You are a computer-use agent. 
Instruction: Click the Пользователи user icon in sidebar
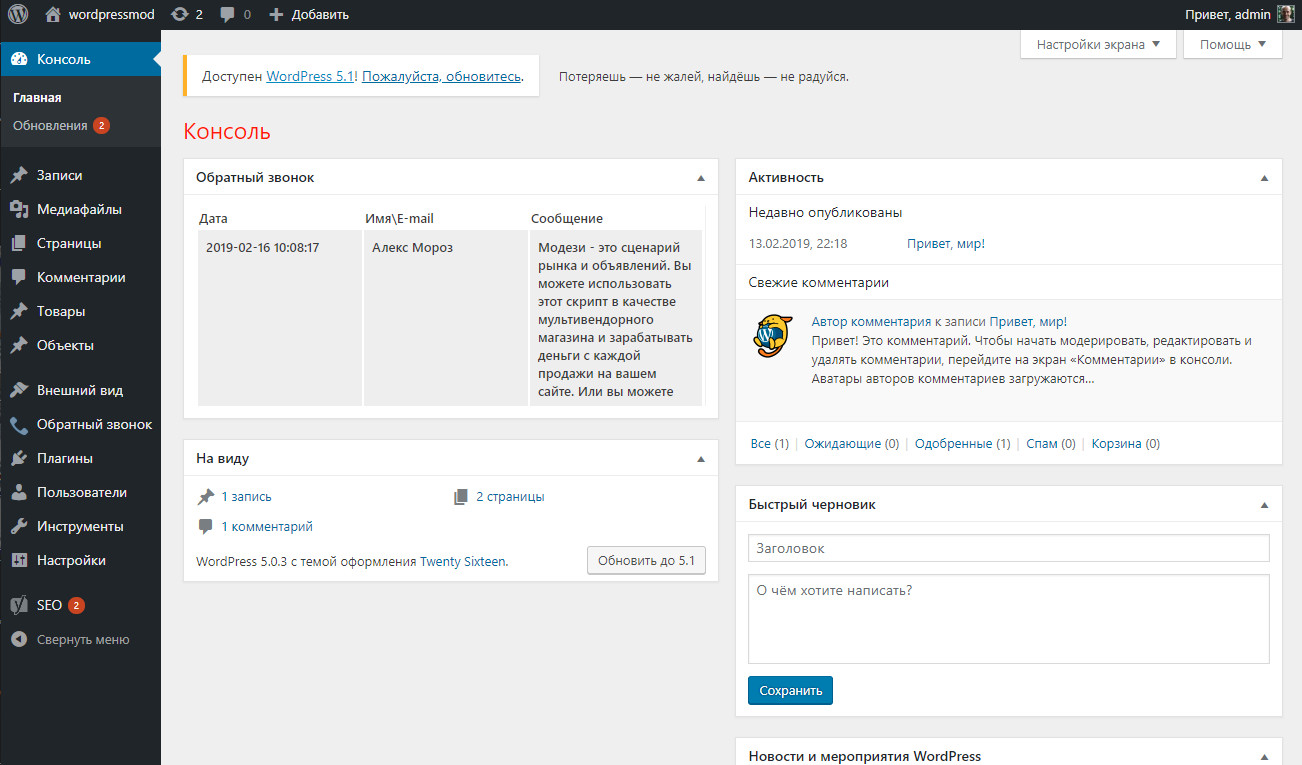pos(19,492)
